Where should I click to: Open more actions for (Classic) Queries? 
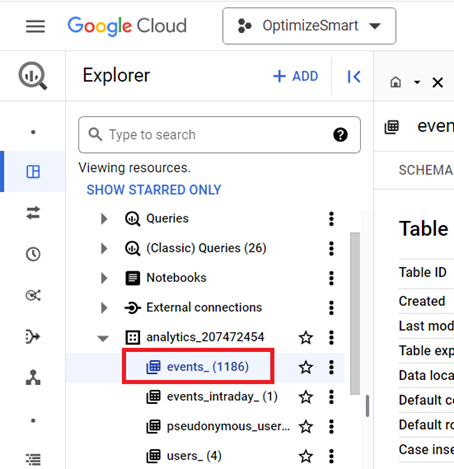(x=331, y=248)
